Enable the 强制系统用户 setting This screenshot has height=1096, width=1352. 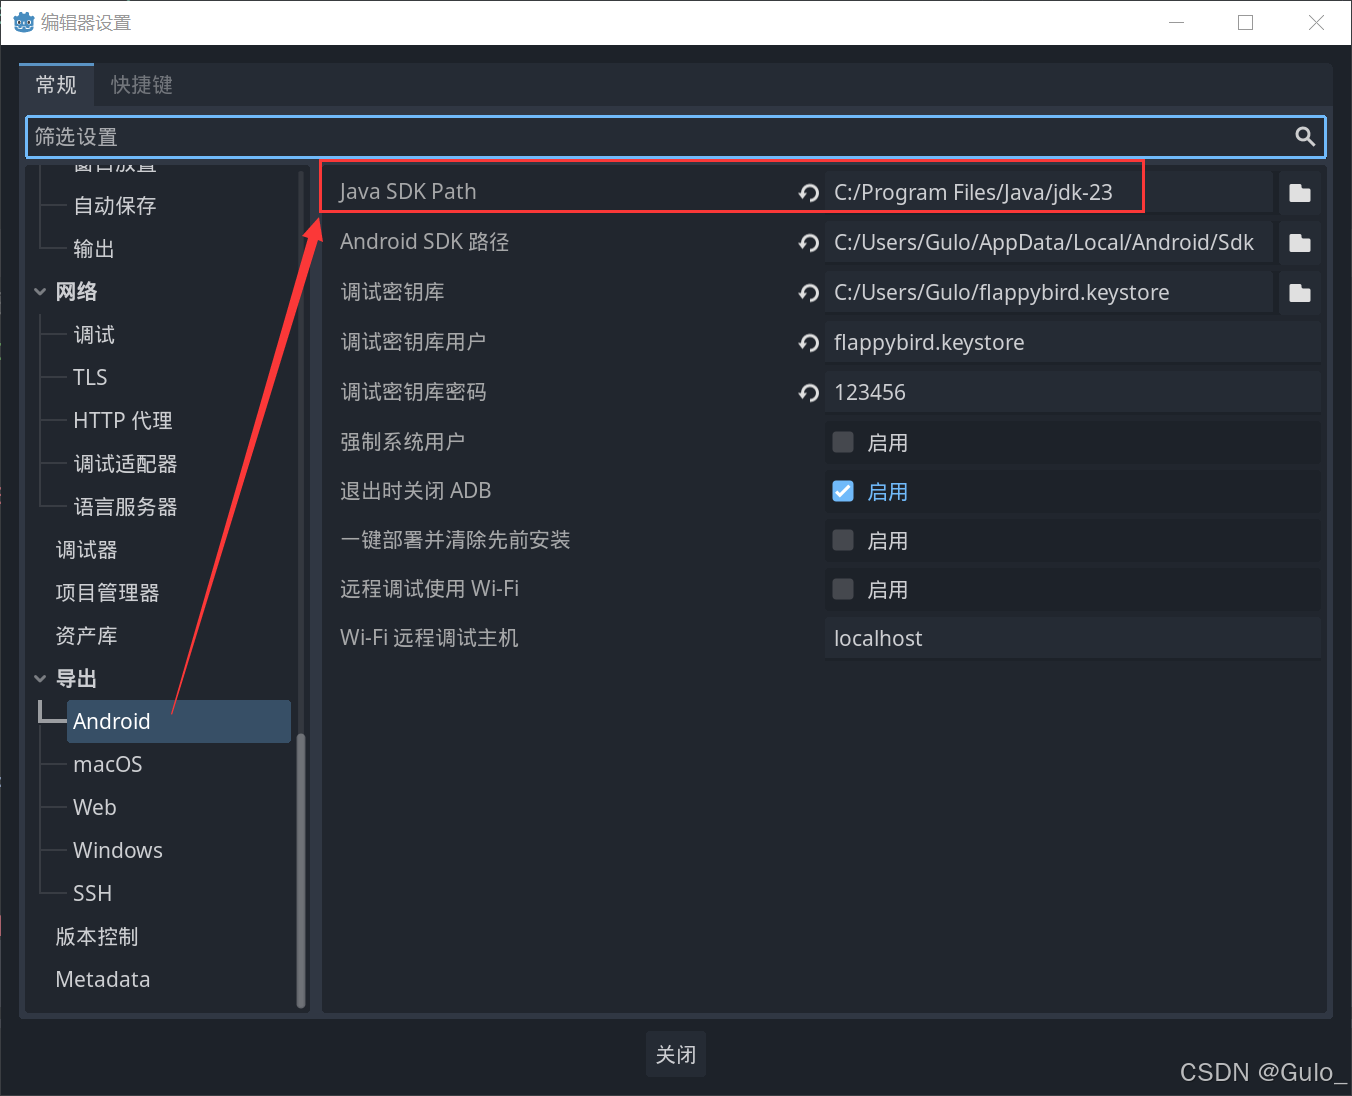pyautogui.click(x=843, y=441)
